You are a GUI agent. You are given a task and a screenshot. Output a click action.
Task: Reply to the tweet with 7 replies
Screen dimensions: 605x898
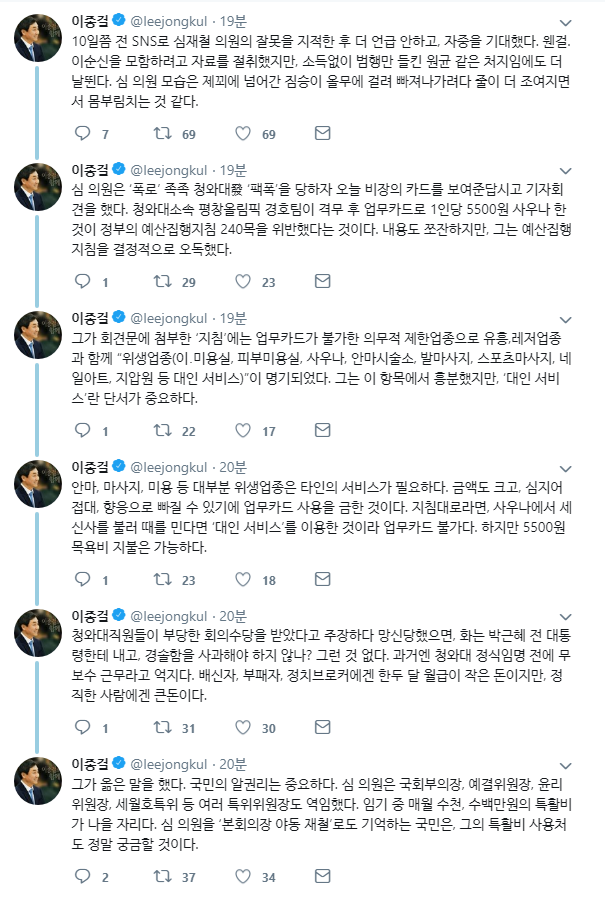84,133
